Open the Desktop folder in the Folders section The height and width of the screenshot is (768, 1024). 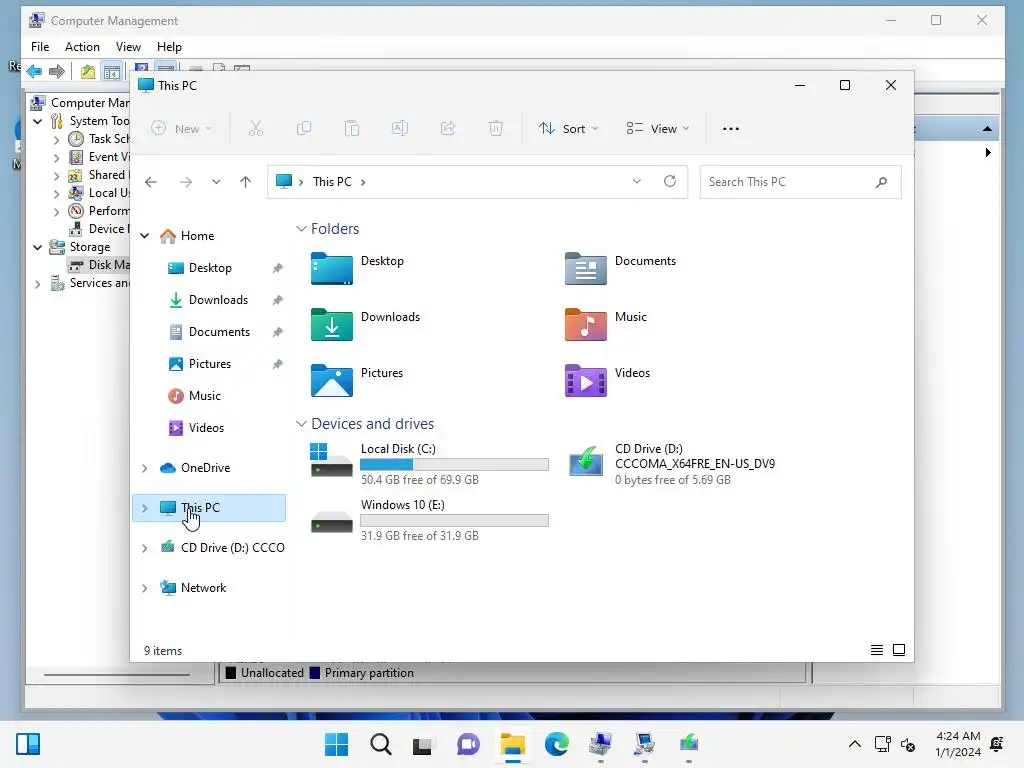(x=358, y=268)
